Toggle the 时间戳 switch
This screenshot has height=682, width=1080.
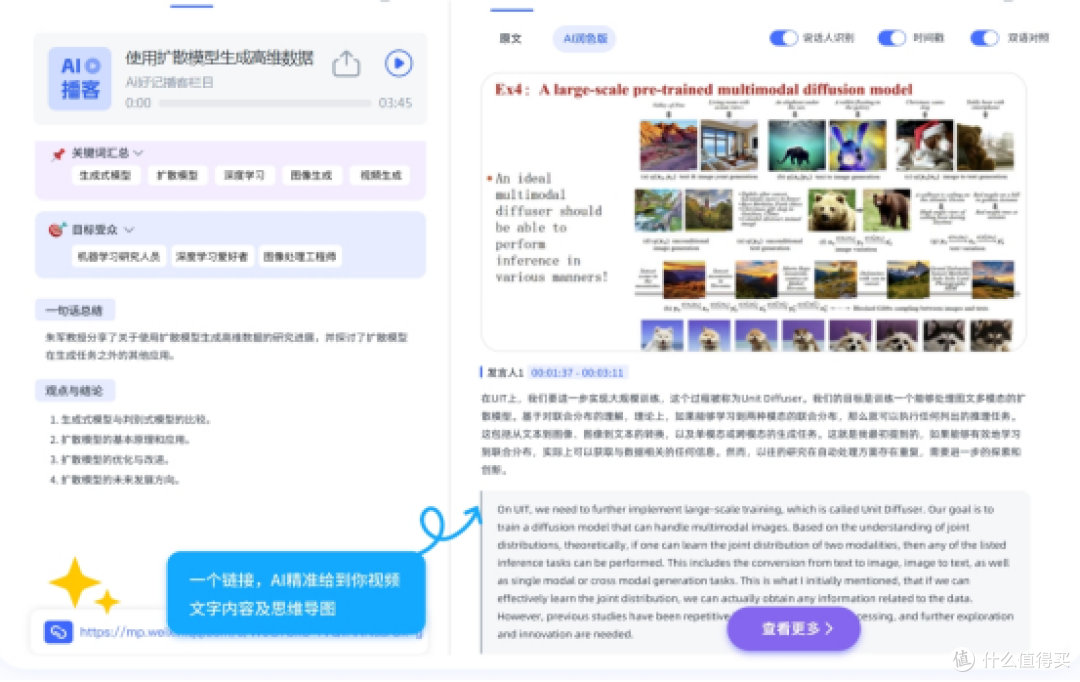[x=891, y=38]
